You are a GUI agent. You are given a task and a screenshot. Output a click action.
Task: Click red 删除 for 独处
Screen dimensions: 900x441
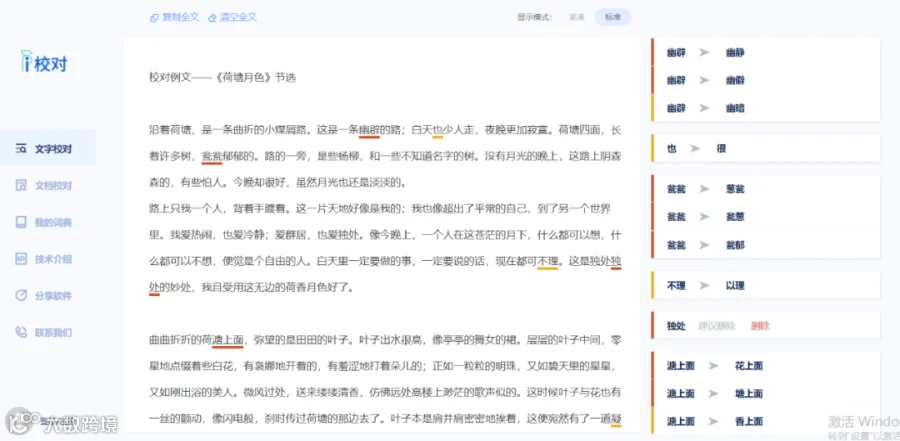pyautogui.click(x=760, y=326)
